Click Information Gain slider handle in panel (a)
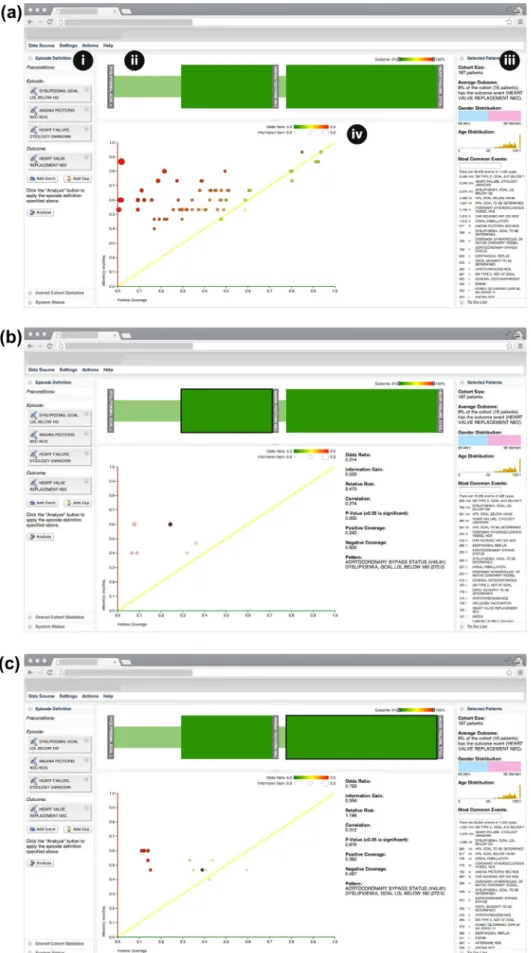531x953 pixels. [x=310, y=131]
